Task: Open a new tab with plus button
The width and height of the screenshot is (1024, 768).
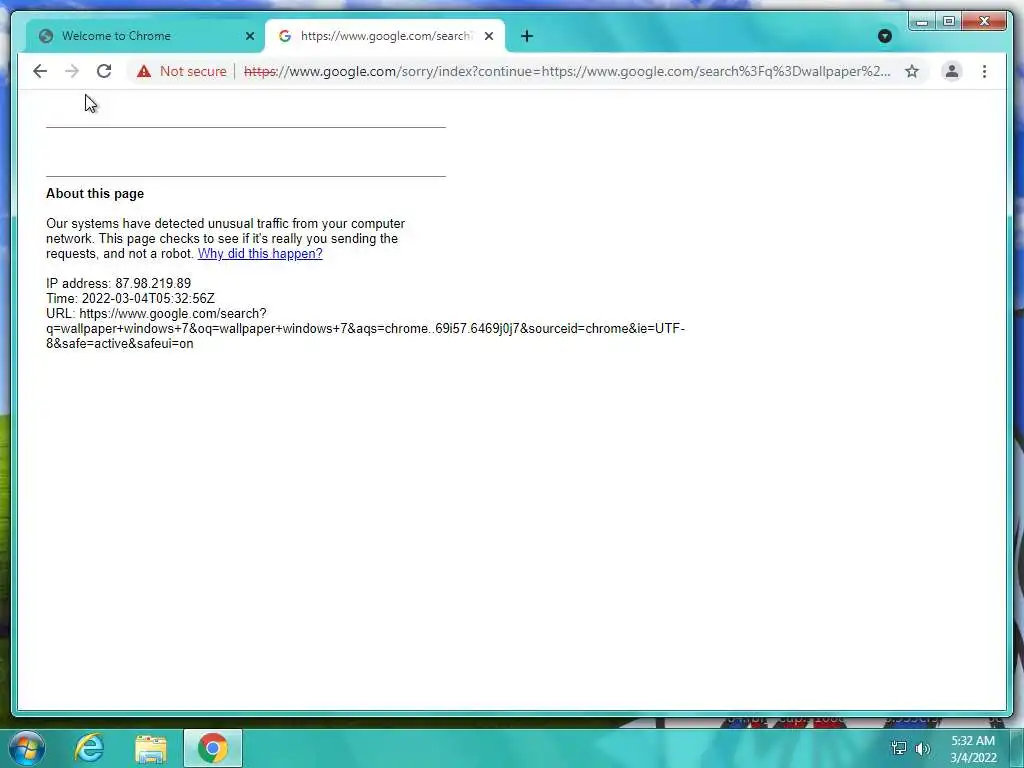Action: pos(527,37)
